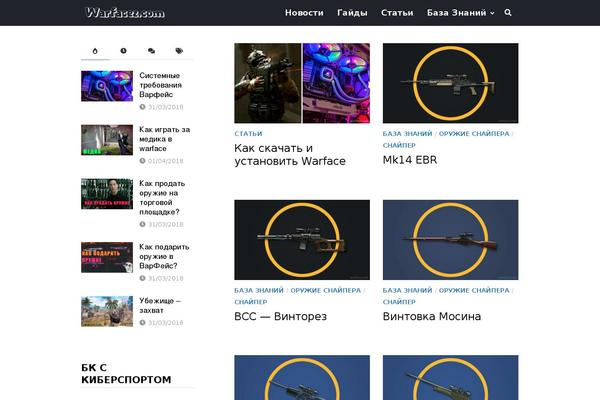Open СНАЙПЕР category above Винтовка Мосина
Screen dimensions: 600x400
tap(399, 302)
